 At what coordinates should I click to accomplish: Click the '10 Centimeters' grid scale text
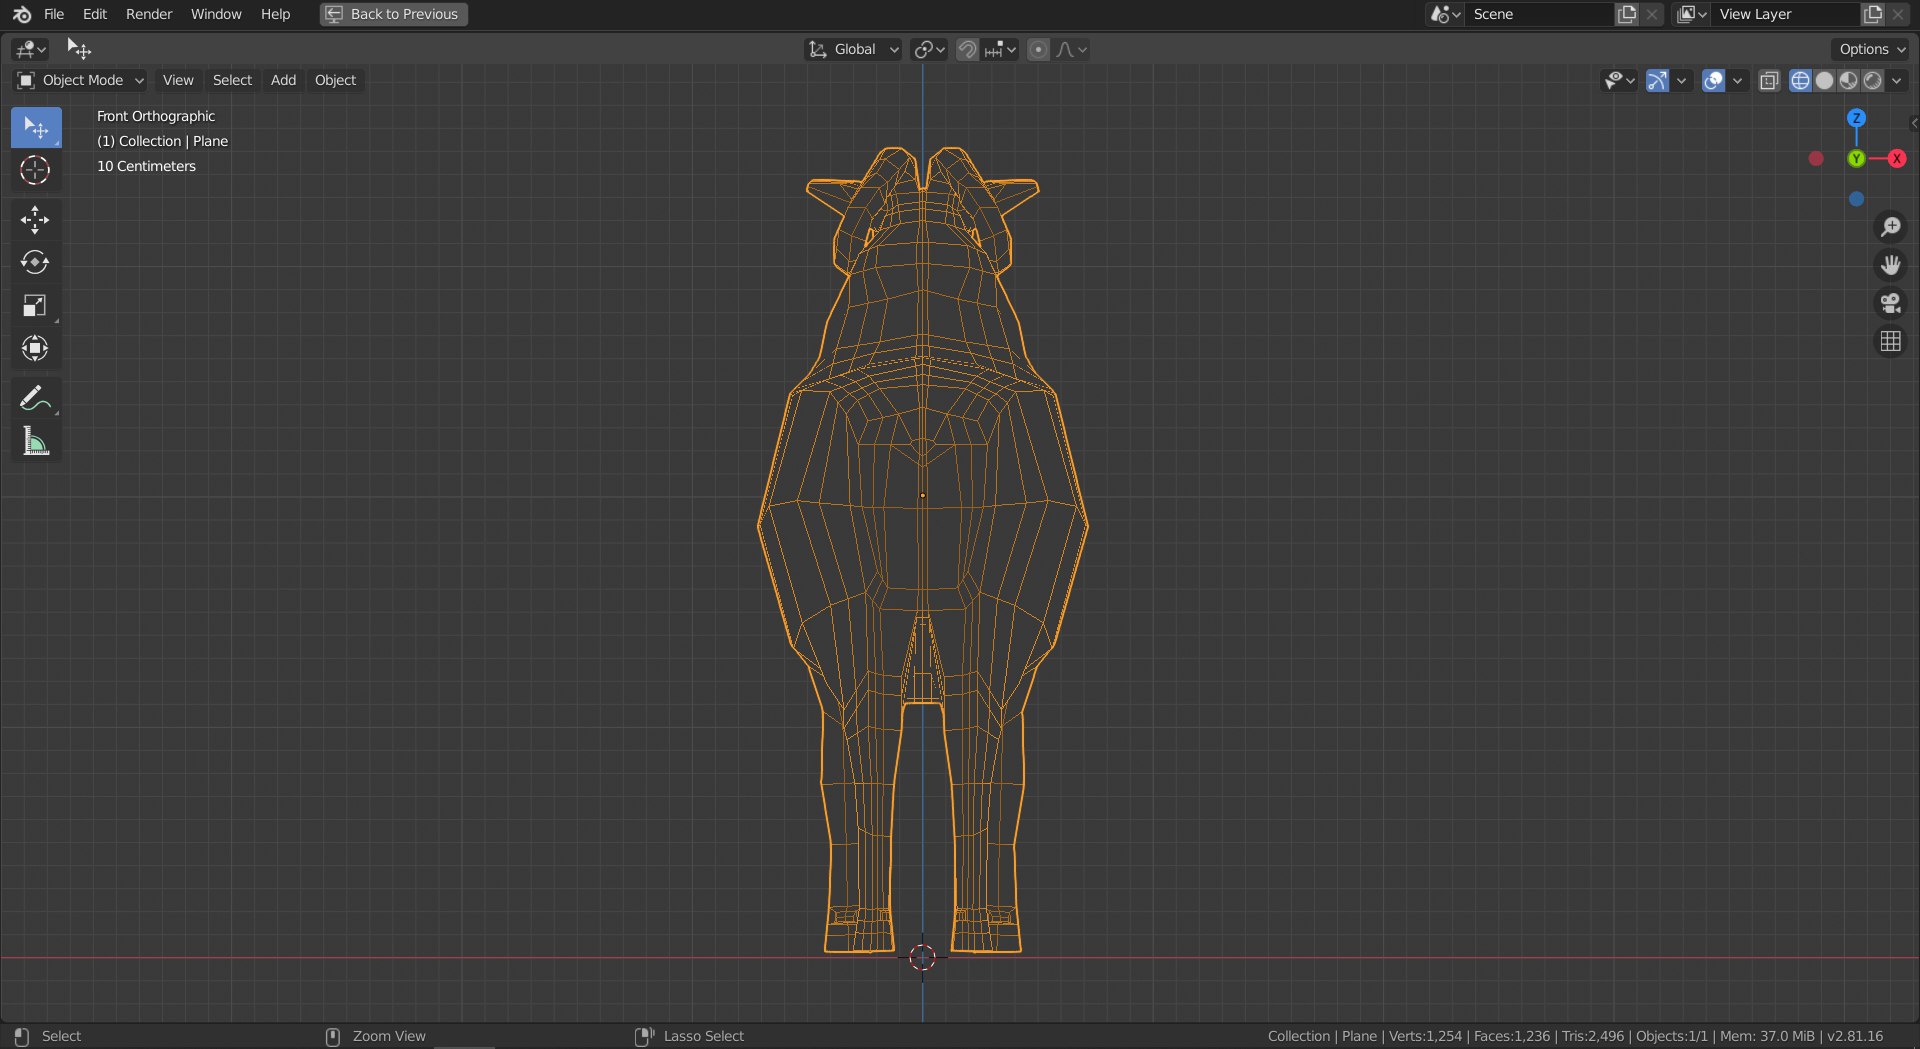pos(146,166)
